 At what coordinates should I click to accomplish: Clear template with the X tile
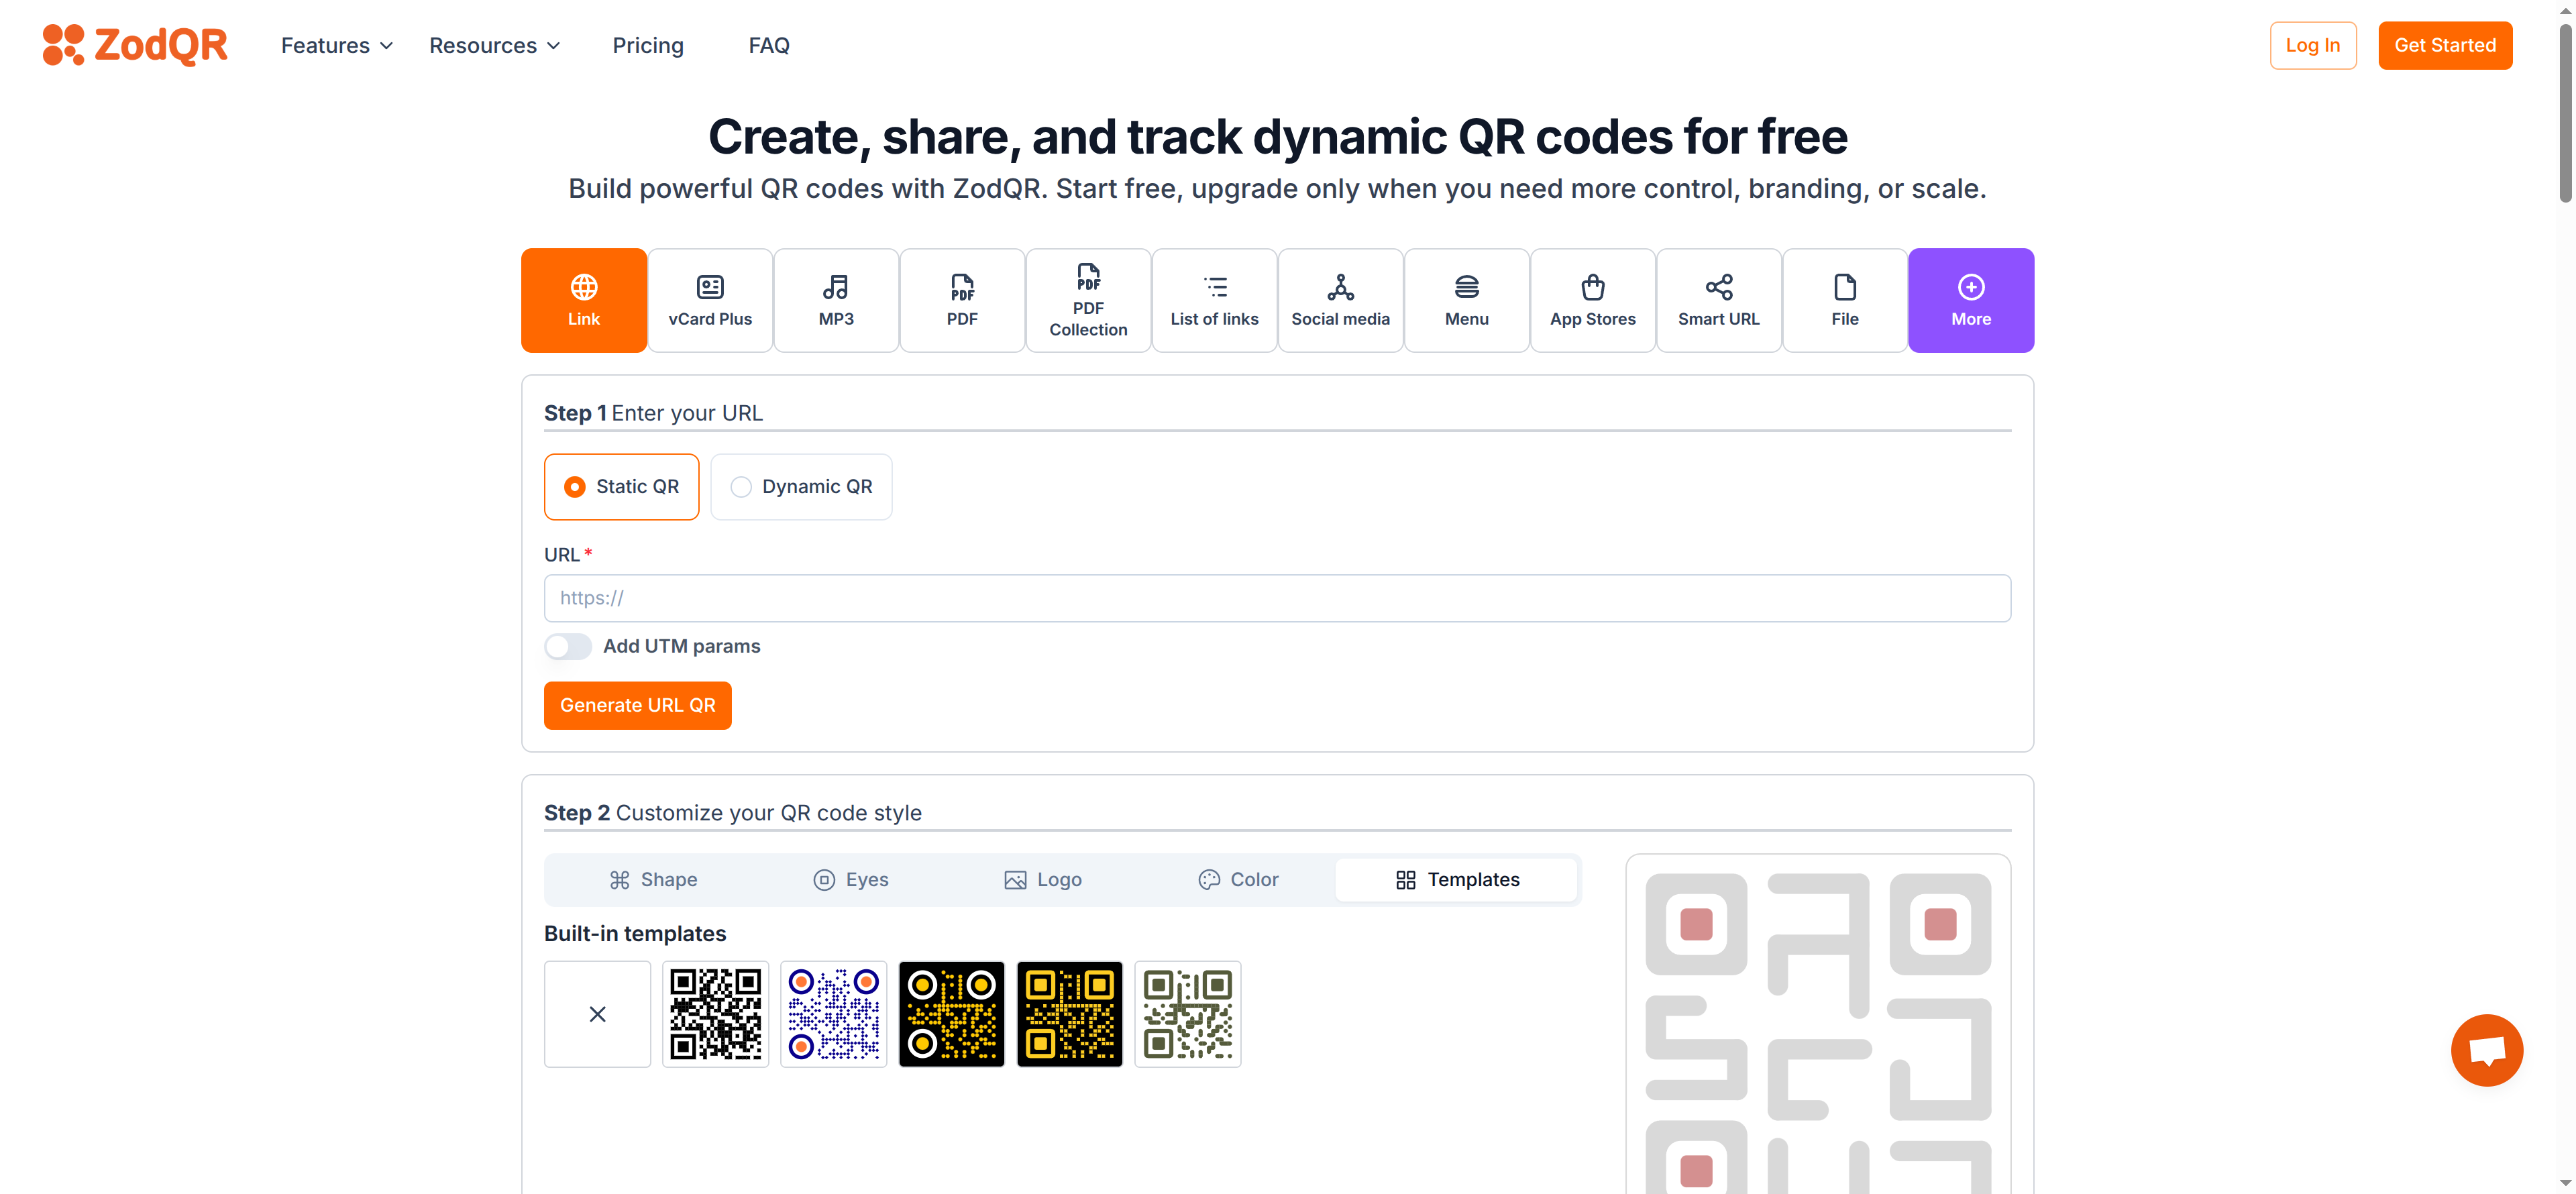point(597,1014)
